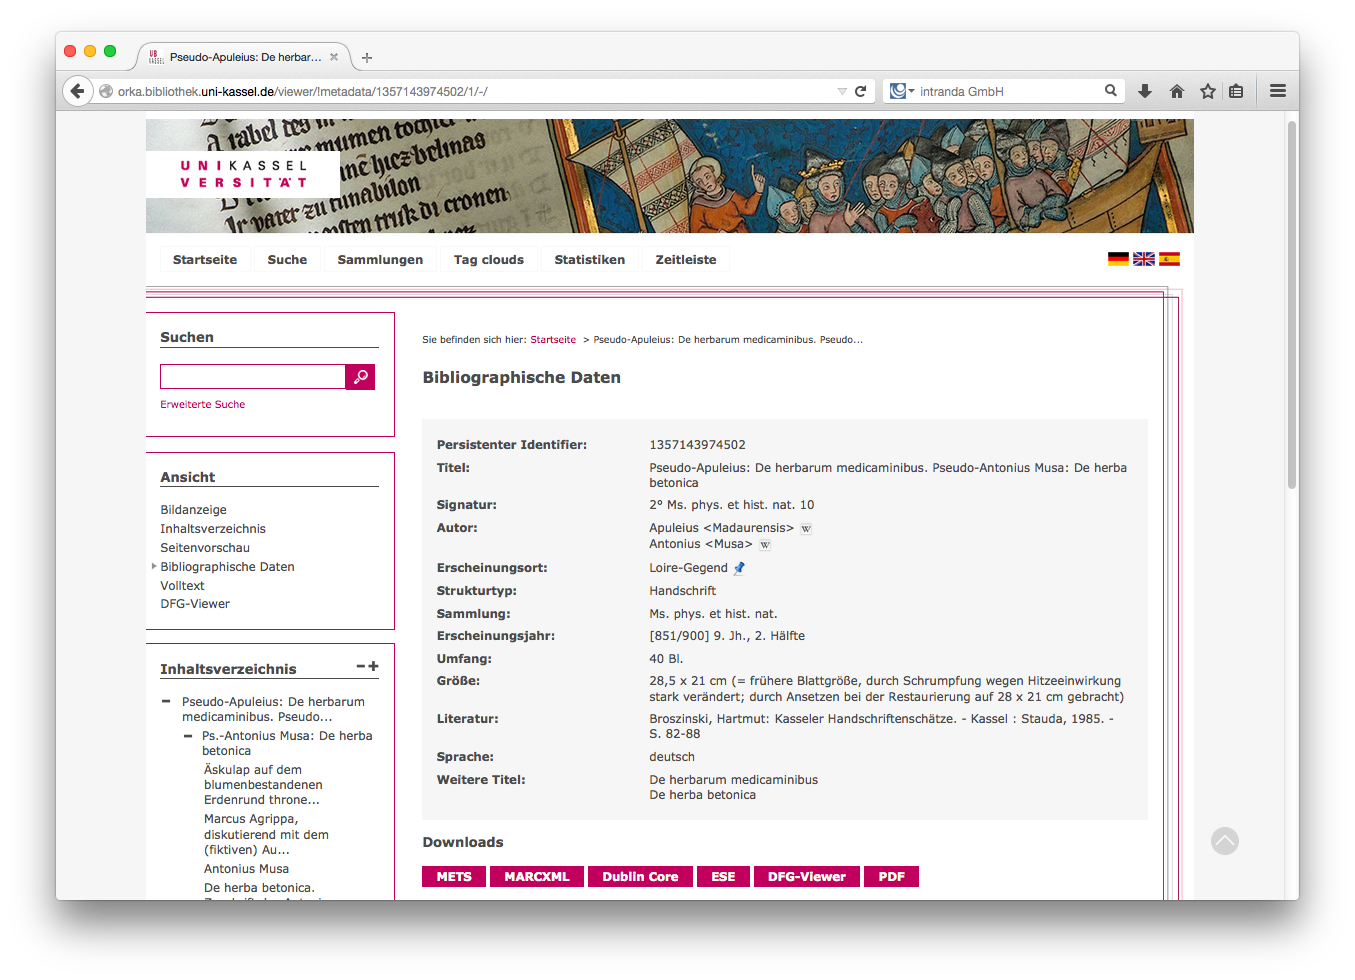This screenshot has width=1355, height=980.
Task: Collapse the Ps.-Antonius Musa tree node
Action: [188, 736]
